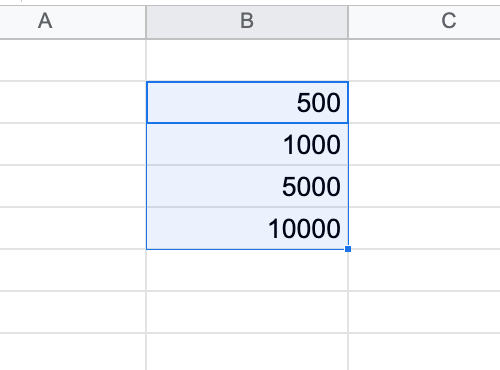
Task: Click the border between column A and B headers
Action: coord(146,22)
